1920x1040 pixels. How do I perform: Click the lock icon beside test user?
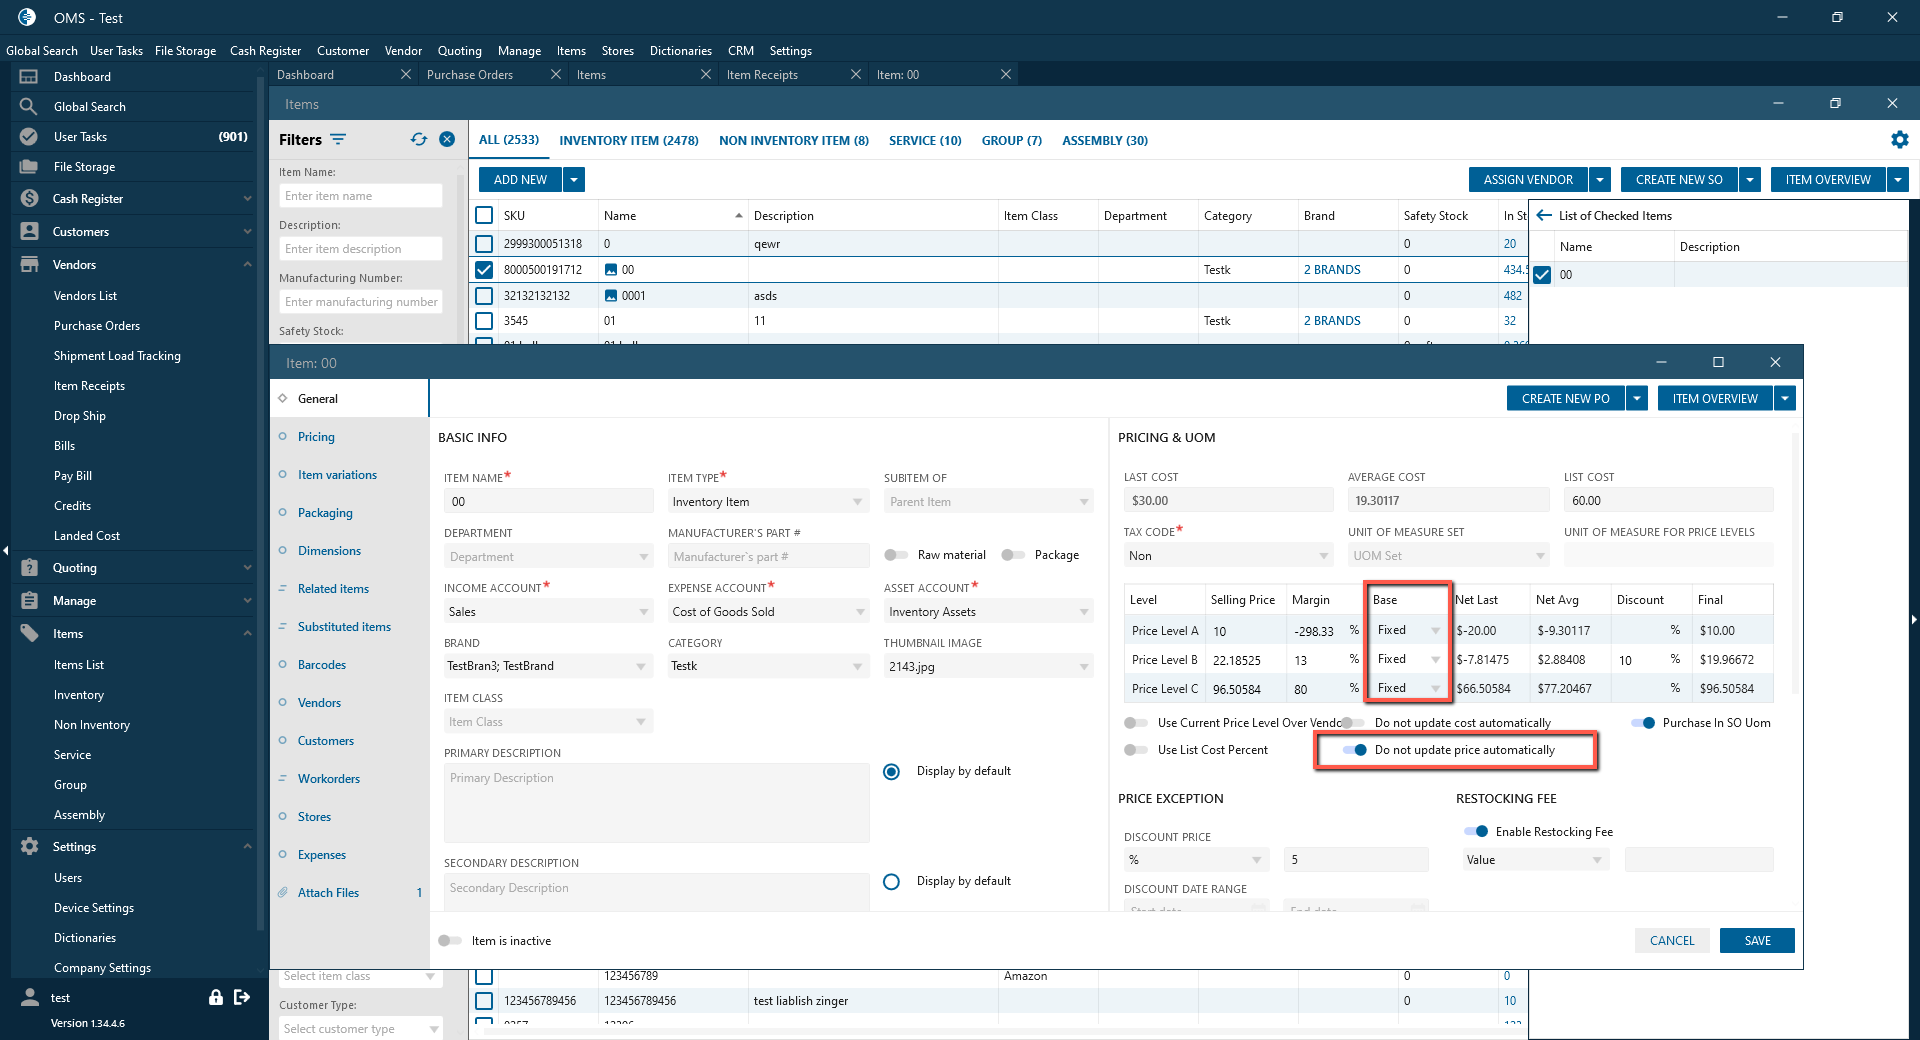(x=215, y=997)
